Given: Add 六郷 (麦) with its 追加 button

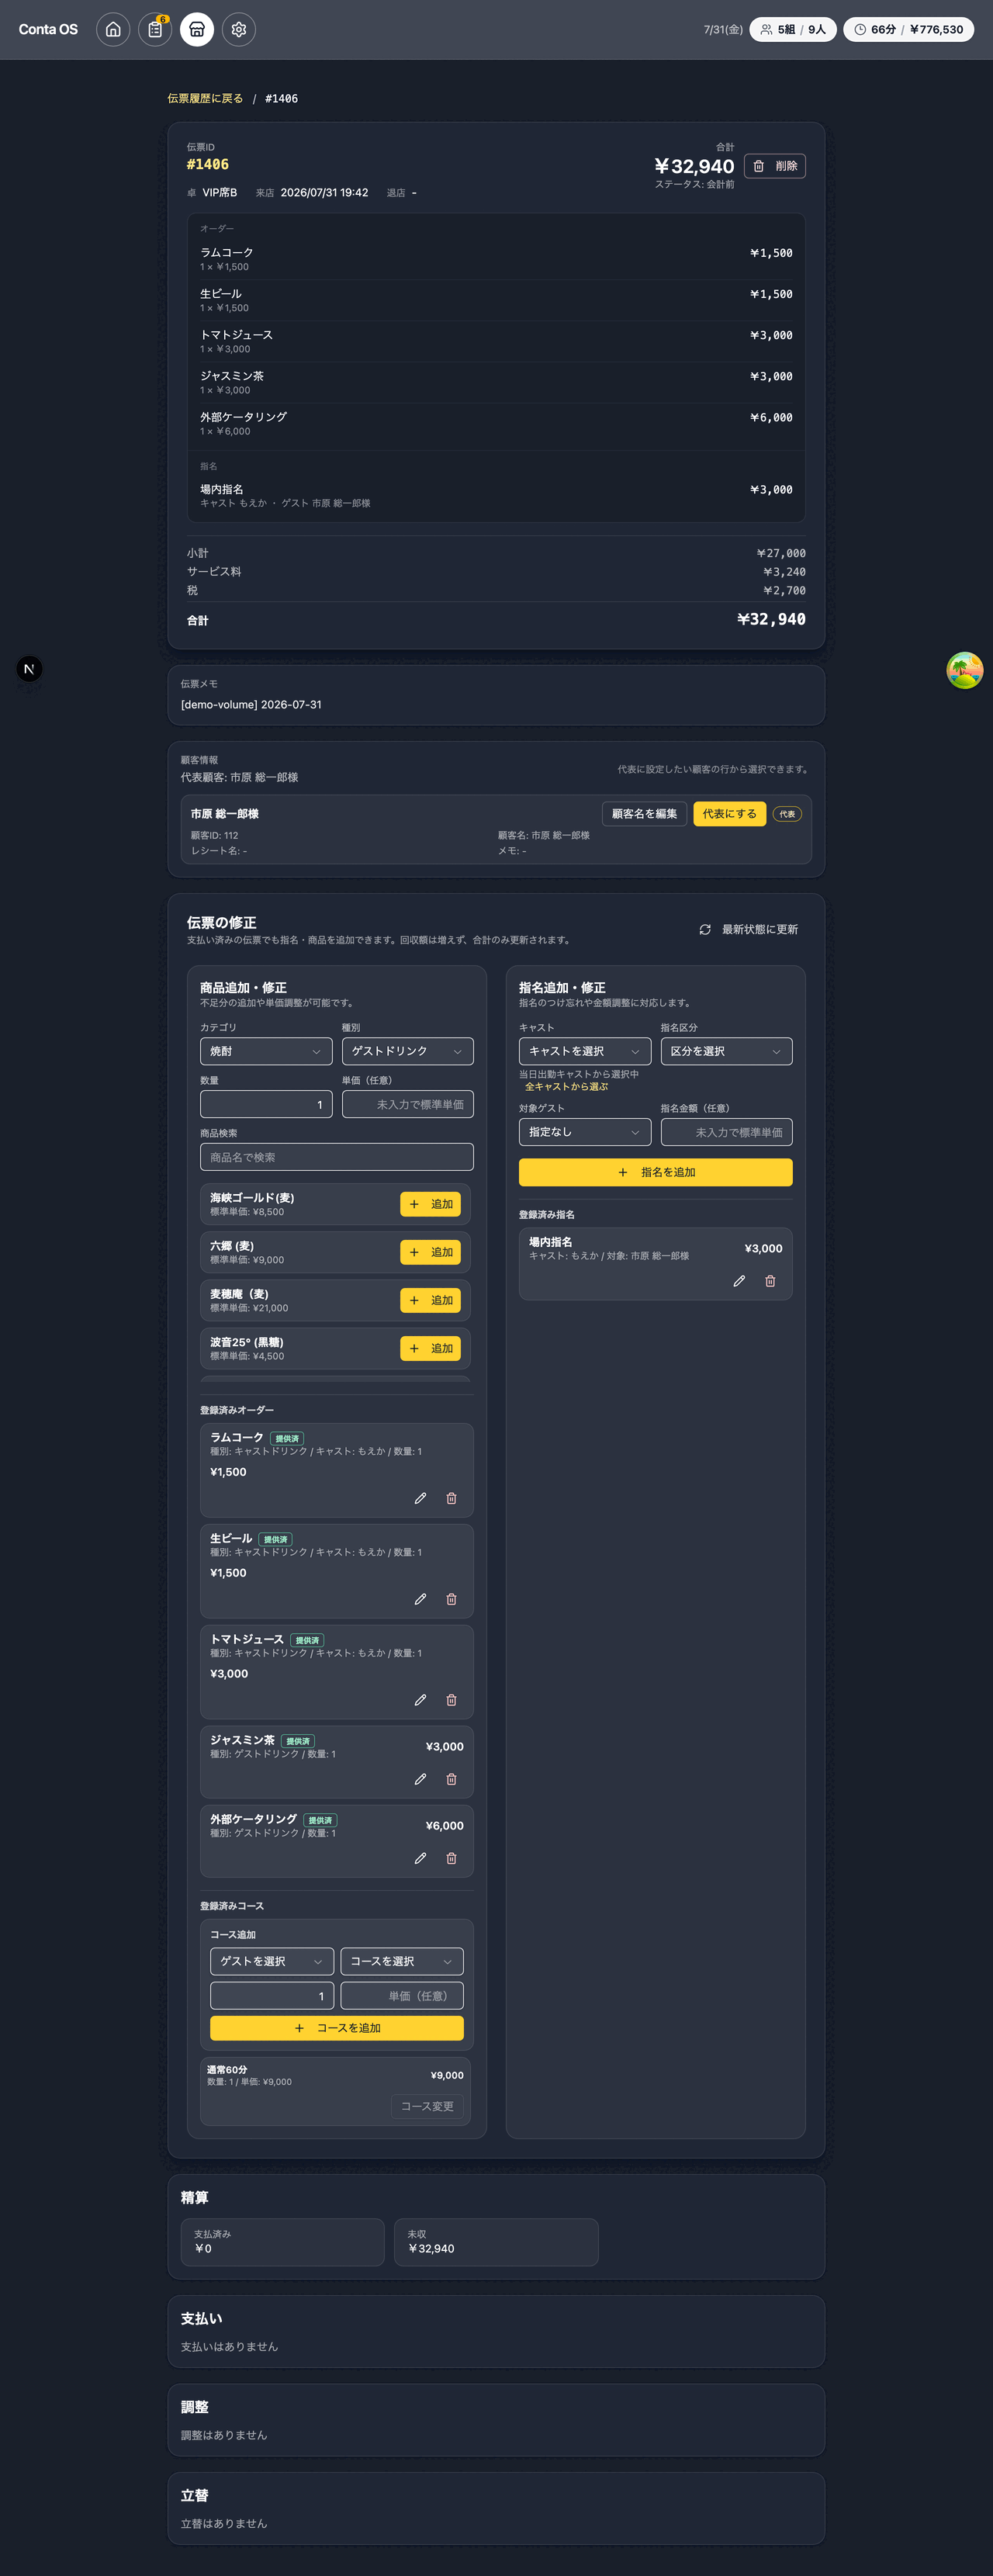Looking at the screenshot, I should (x=431, y=1252).
